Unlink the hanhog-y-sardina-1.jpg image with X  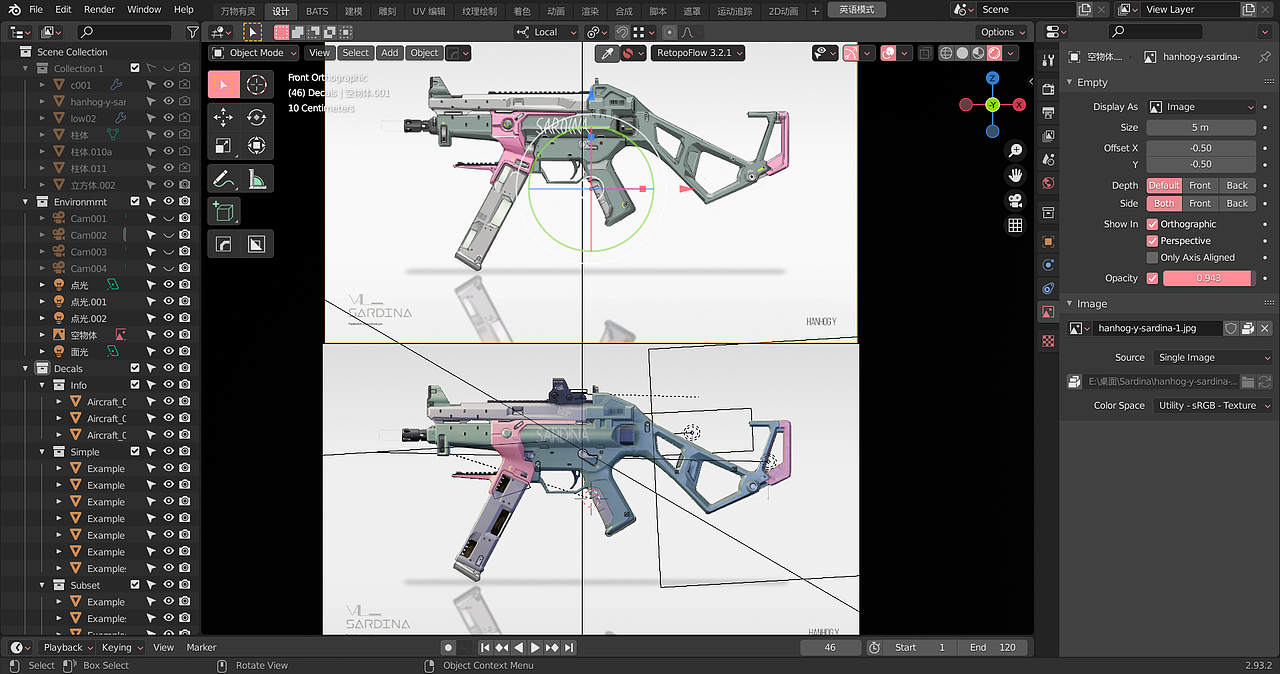coord(1265,328)
